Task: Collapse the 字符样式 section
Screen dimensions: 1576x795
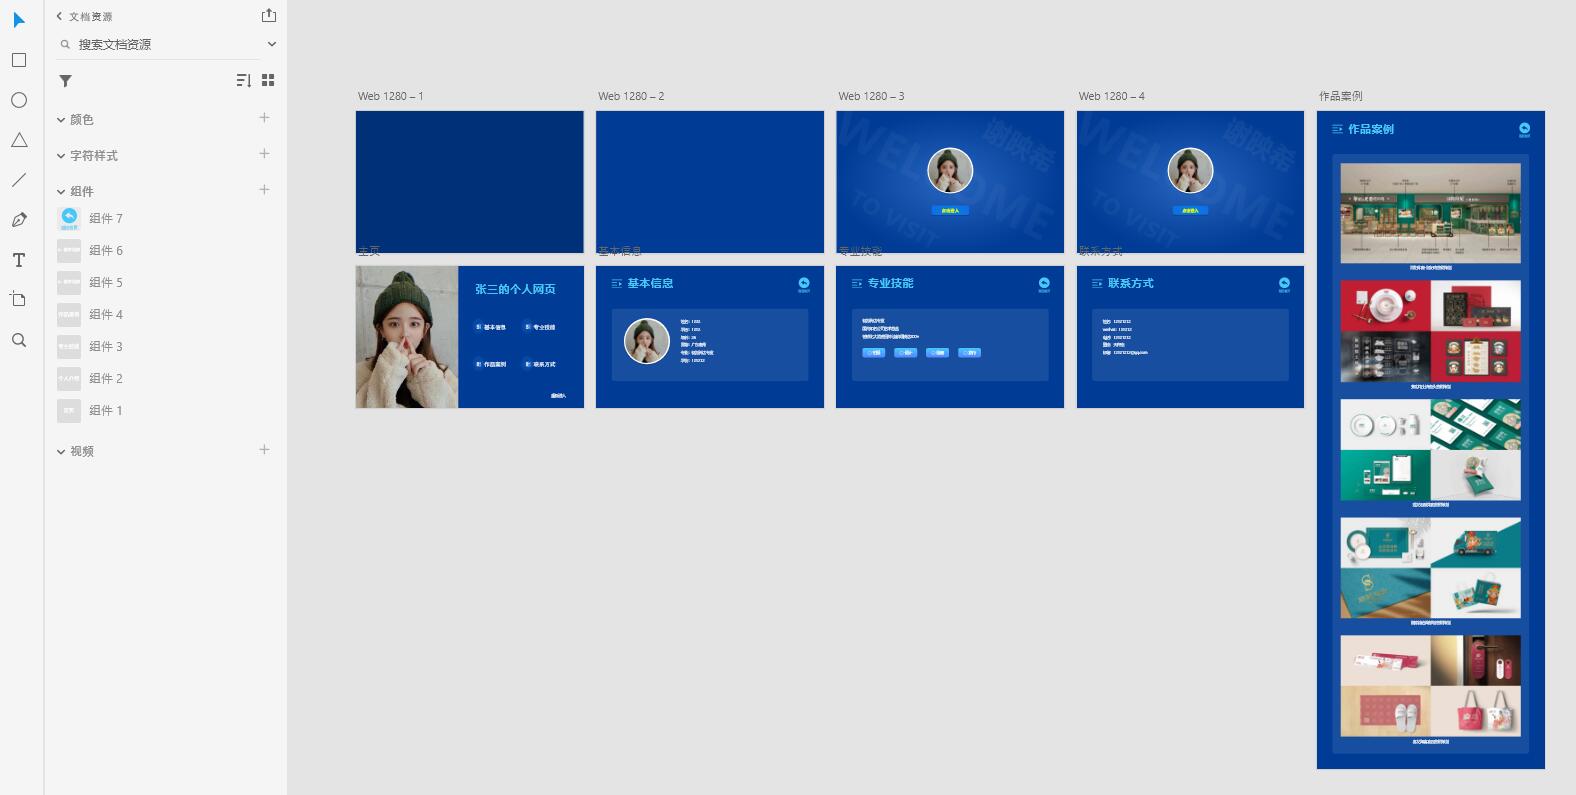Action: [x=61, y=156]
